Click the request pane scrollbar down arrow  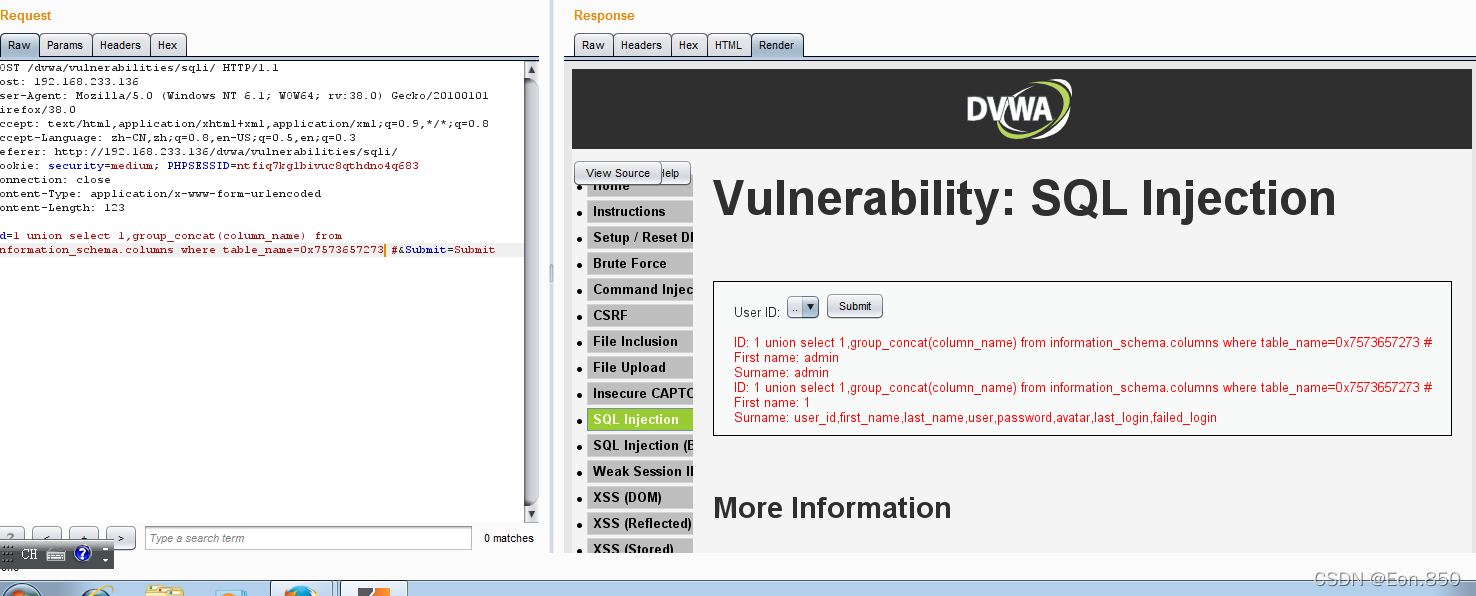tap(532, 514)
